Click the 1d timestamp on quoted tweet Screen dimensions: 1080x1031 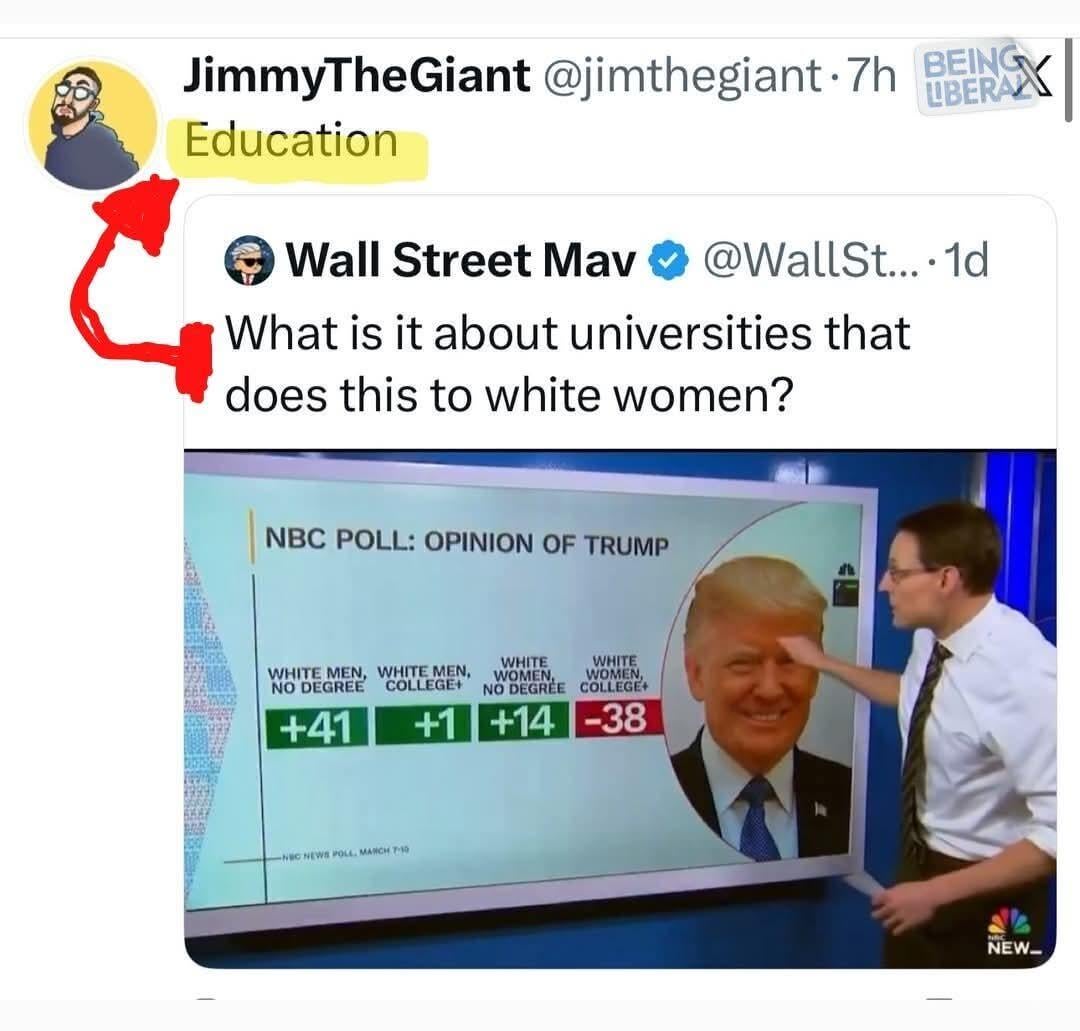(966, 261)
